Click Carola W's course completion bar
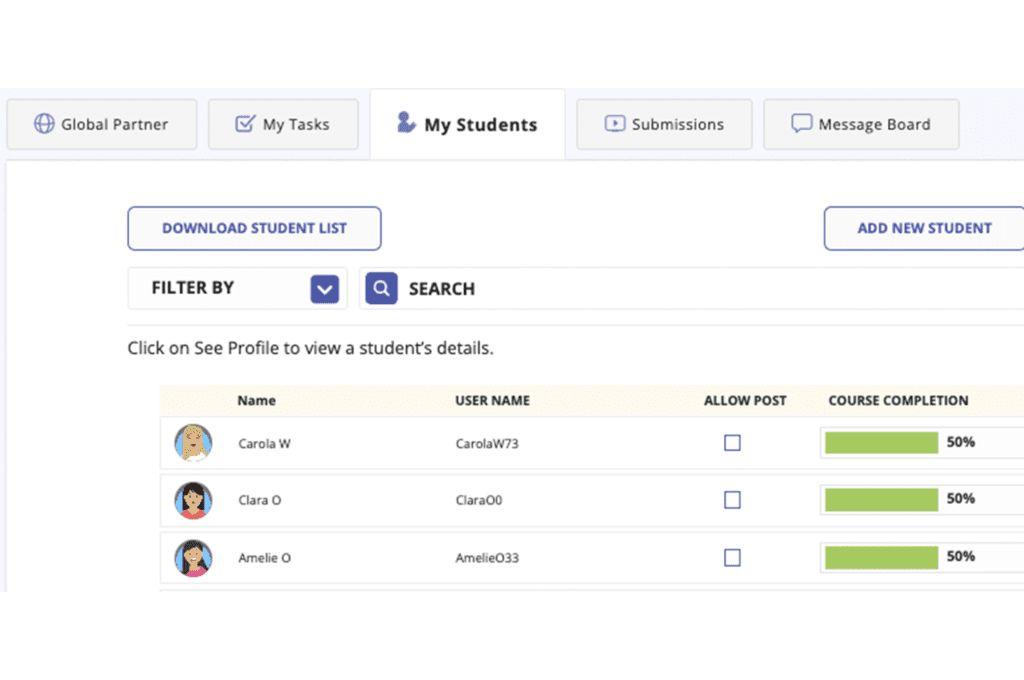Image resolution: width=1024 pixels, height=680 pixels. [x=882, y=443]
